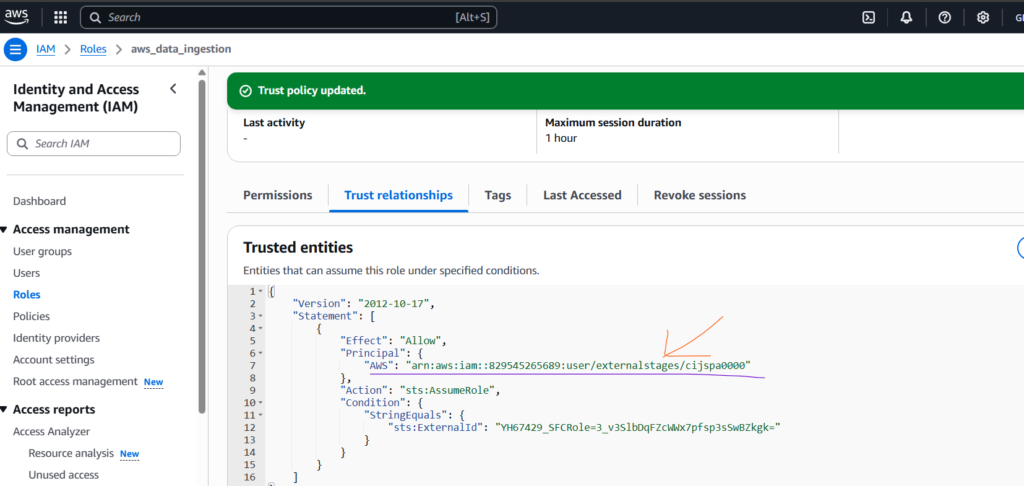Open the notifications bell

[906, 18]
